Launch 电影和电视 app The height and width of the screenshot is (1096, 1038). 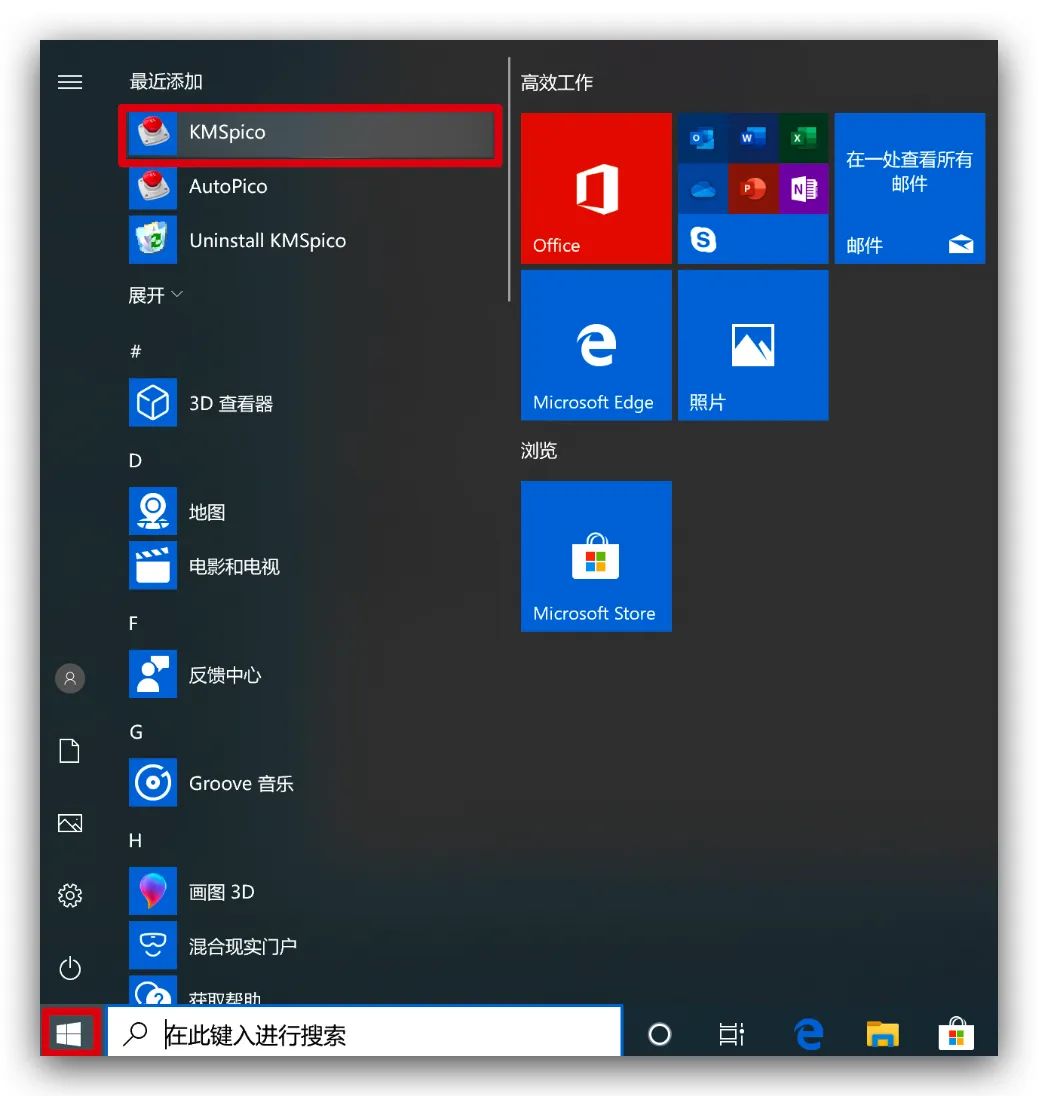[x=310, y=566]
